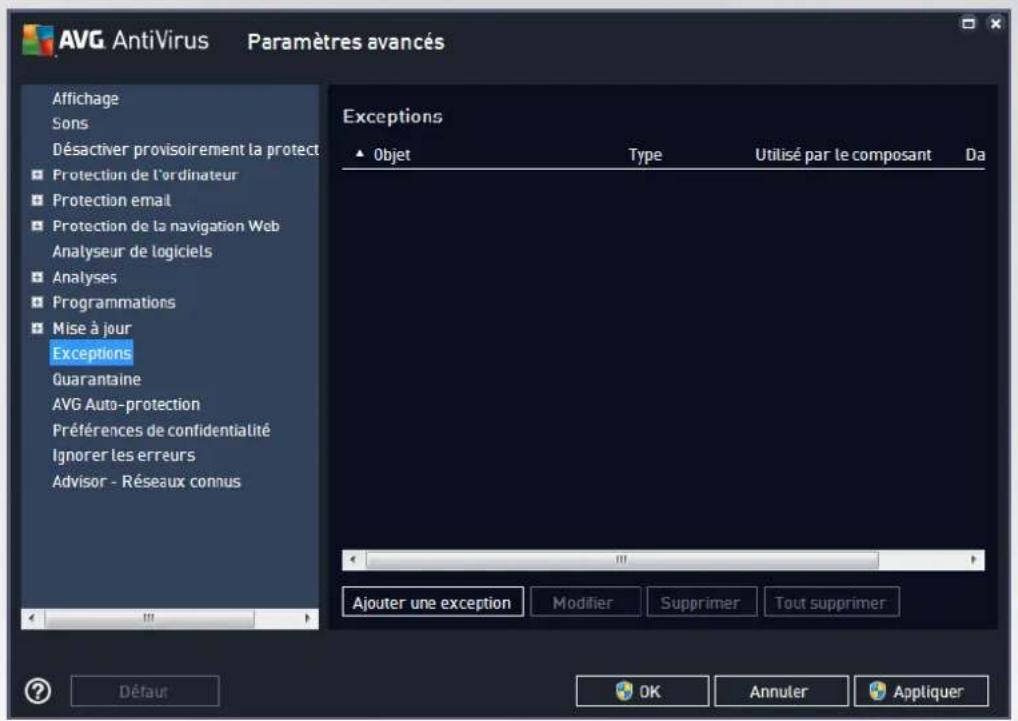Expand the Analyses tree node
Image resolution: width=1018 pixels, height=721 pixels.
point(37,277)
